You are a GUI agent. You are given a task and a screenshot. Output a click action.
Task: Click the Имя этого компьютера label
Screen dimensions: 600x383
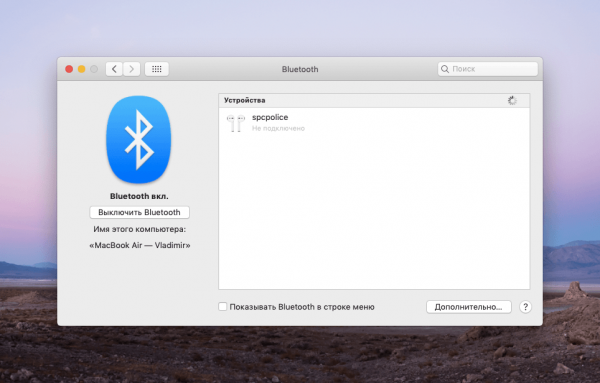click(x=140, y=229)
